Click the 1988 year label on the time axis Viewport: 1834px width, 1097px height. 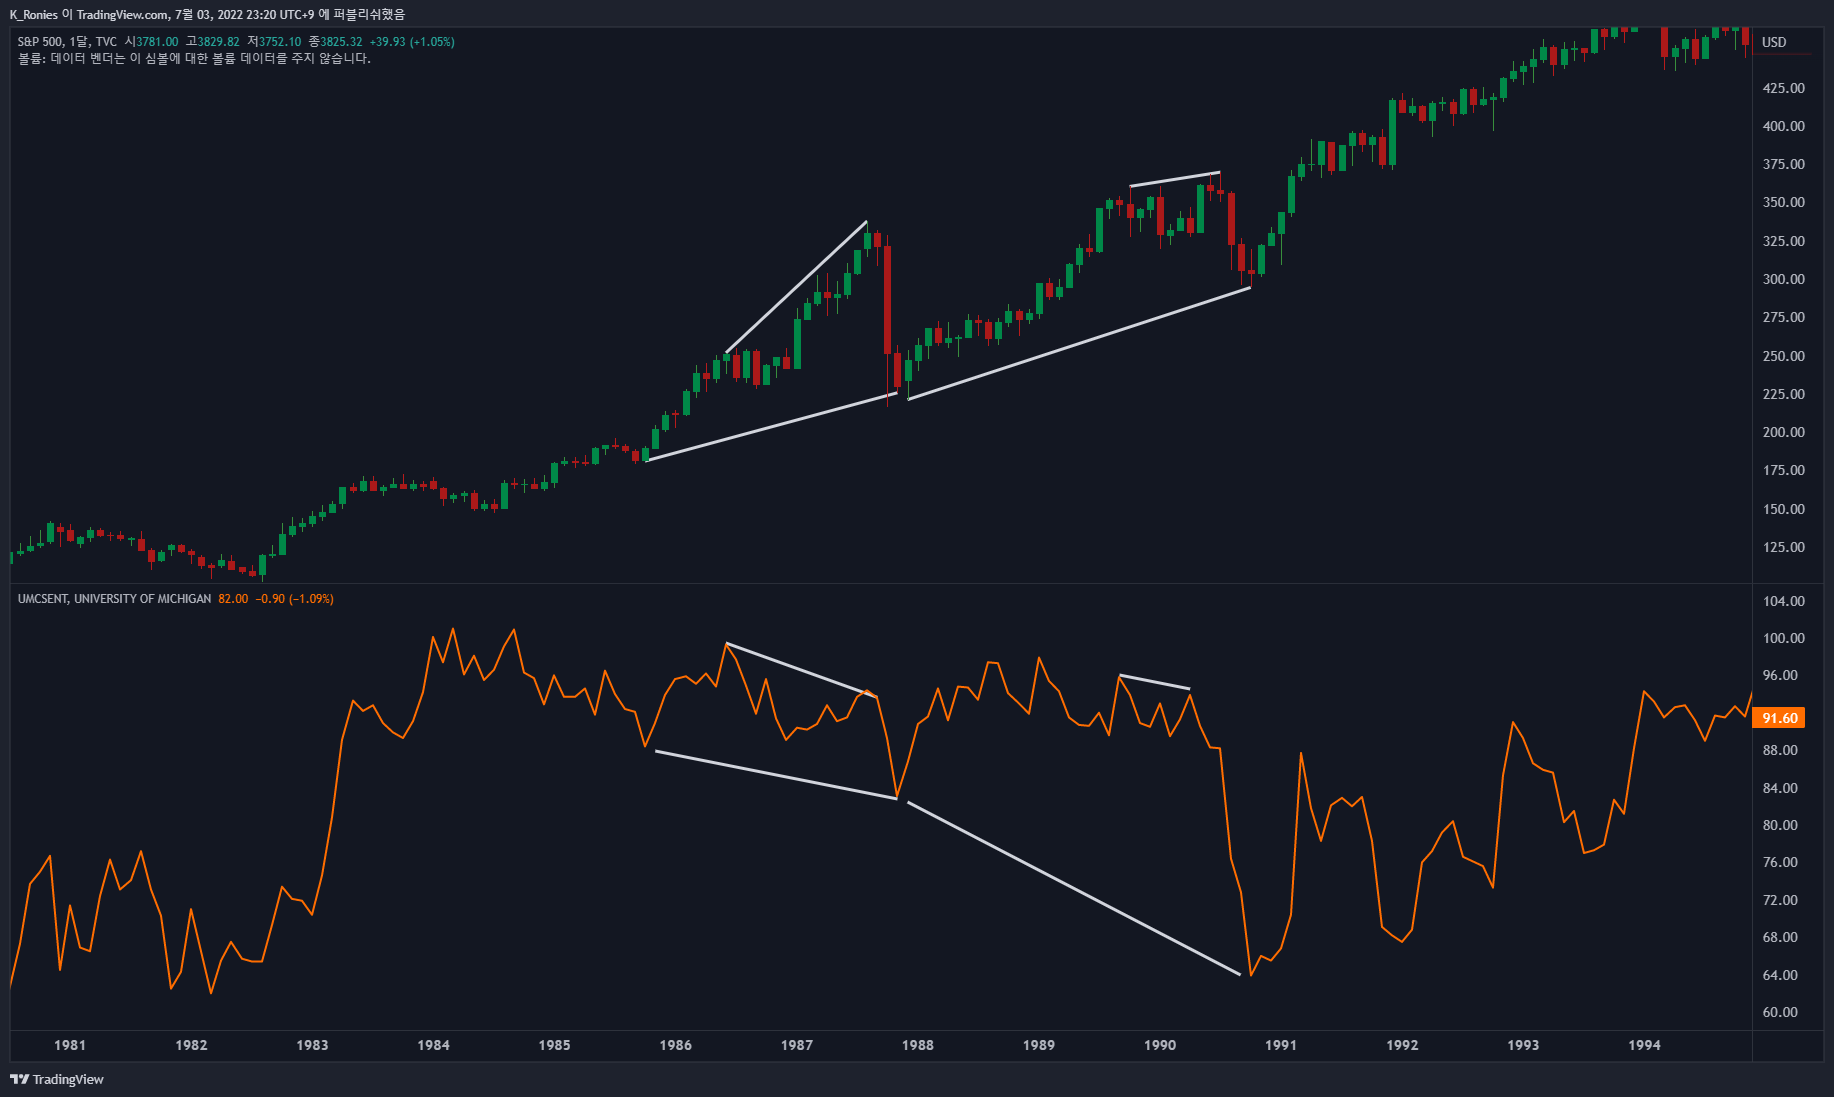click(917, 1045)
